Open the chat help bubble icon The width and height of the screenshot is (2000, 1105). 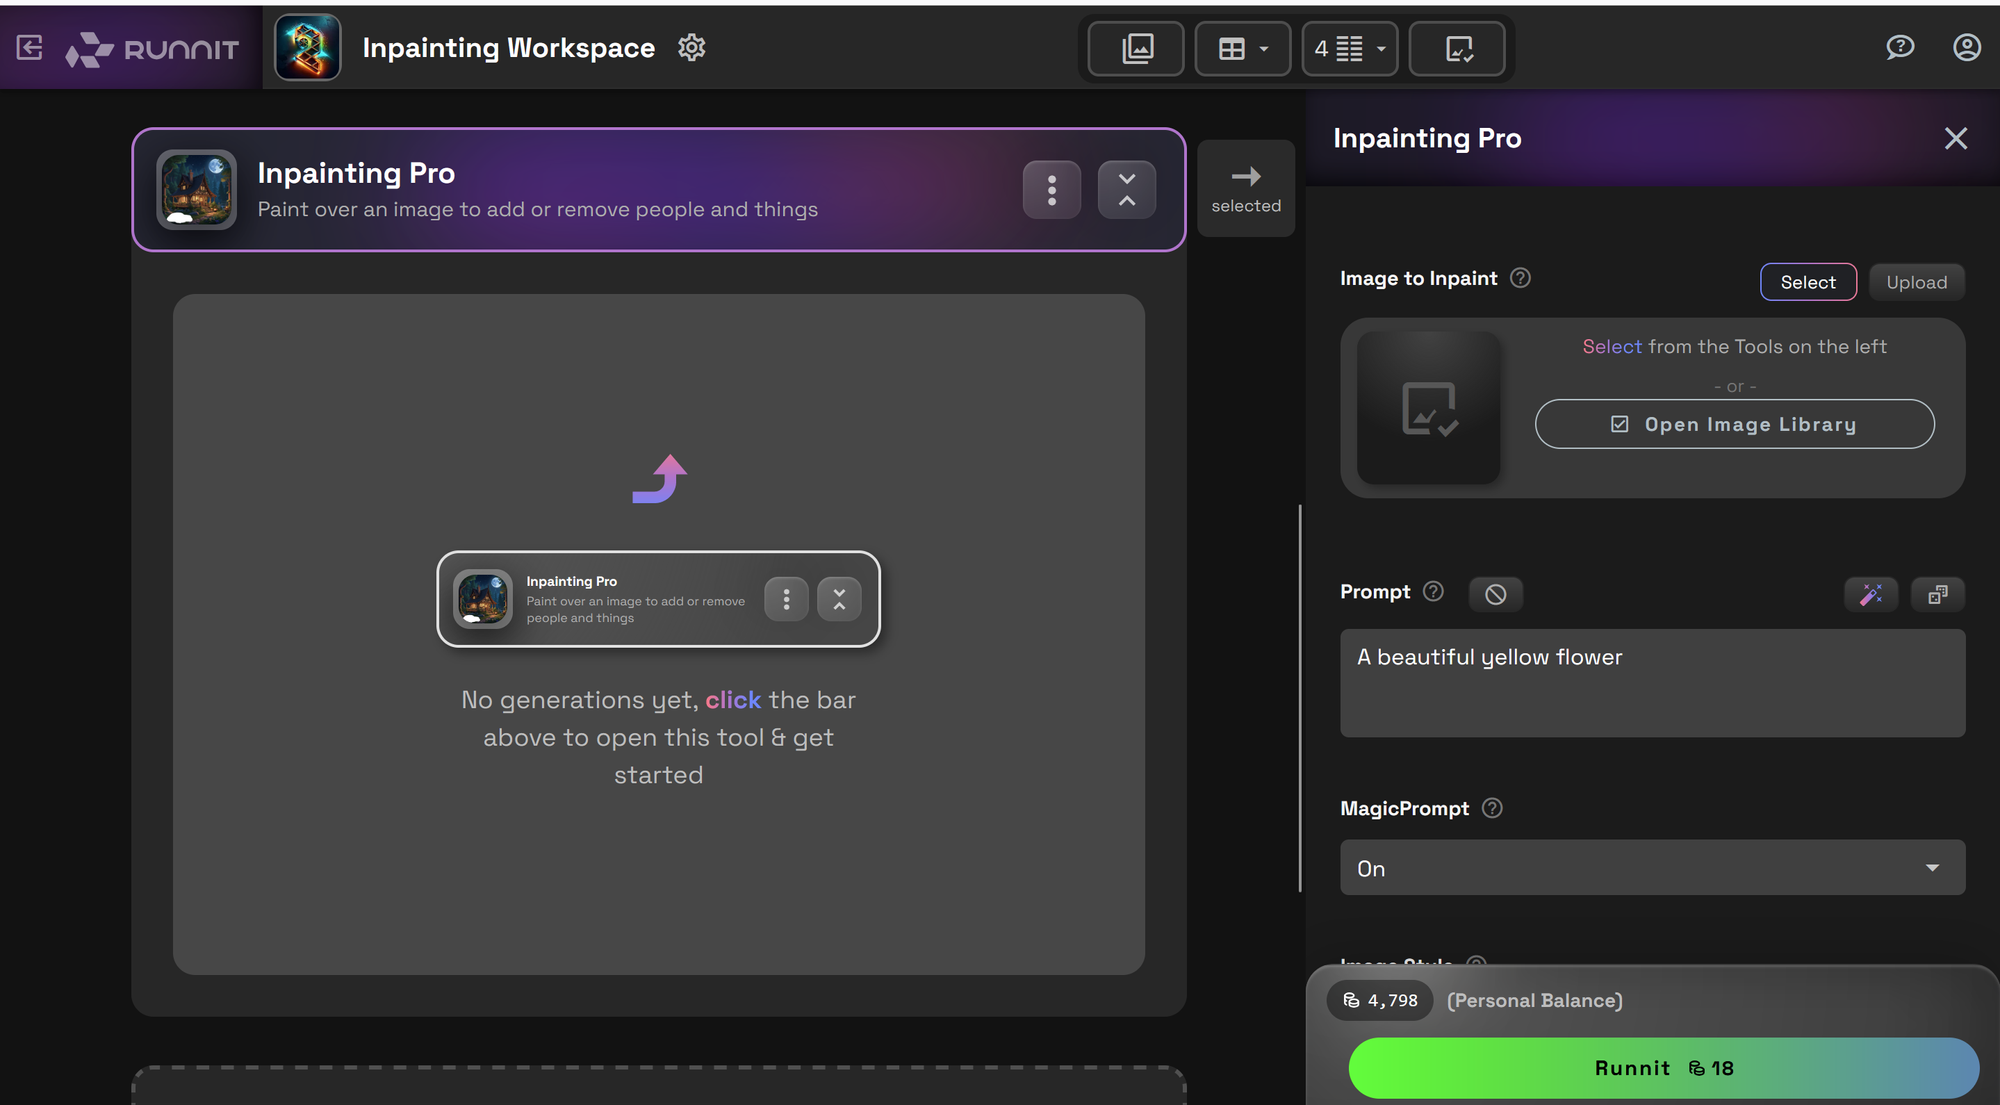click(x=1899, y=47)
